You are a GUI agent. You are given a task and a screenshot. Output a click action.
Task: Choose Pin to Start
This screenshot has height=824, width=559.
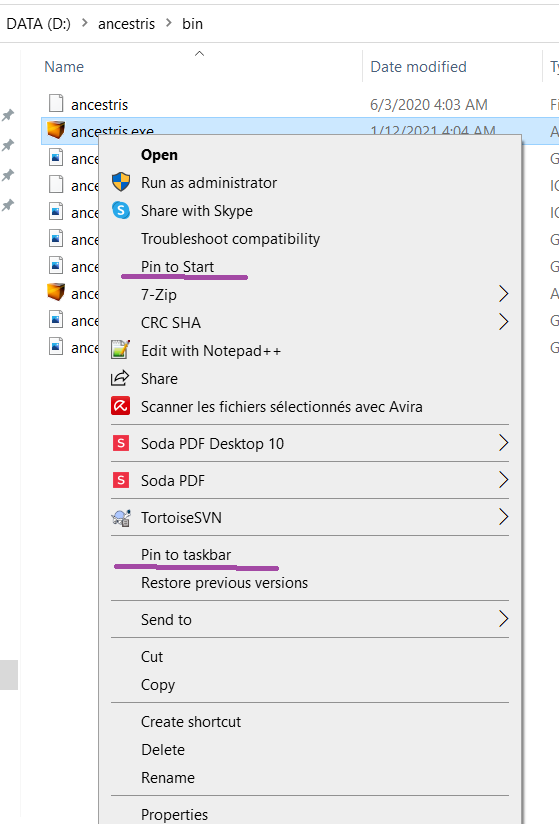178,267
